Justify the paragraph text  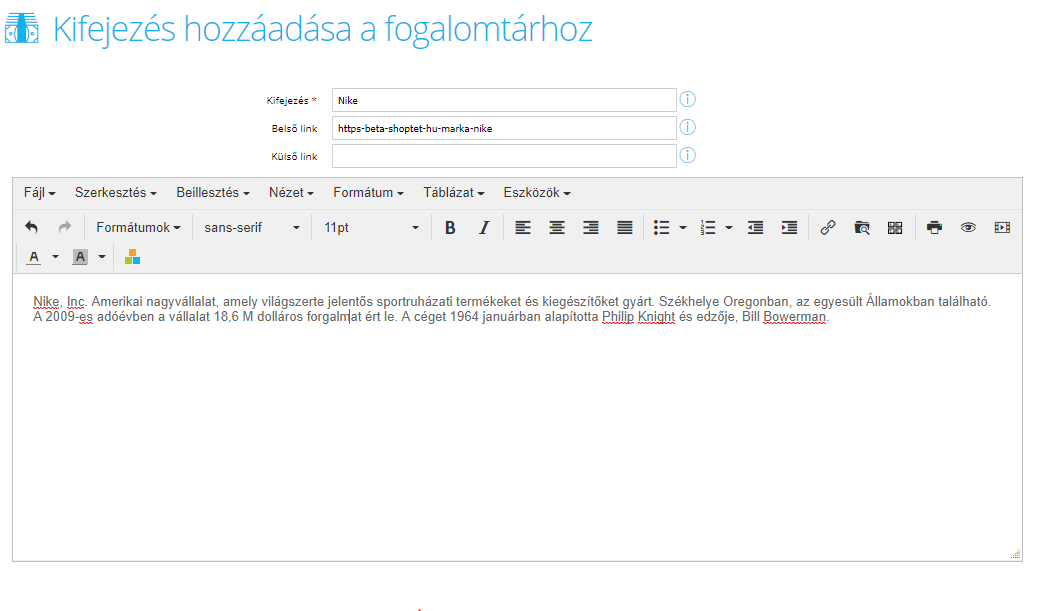[625, 227]
